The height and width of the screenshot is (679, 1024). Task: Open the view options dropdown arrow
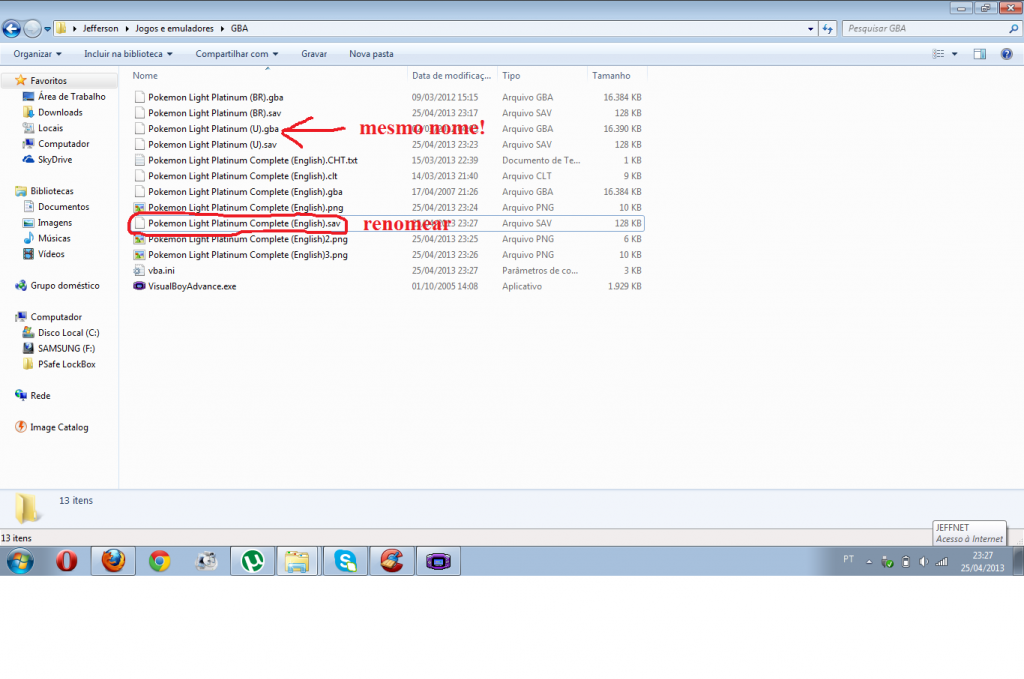pyautogui.click(x=955, y=54)
